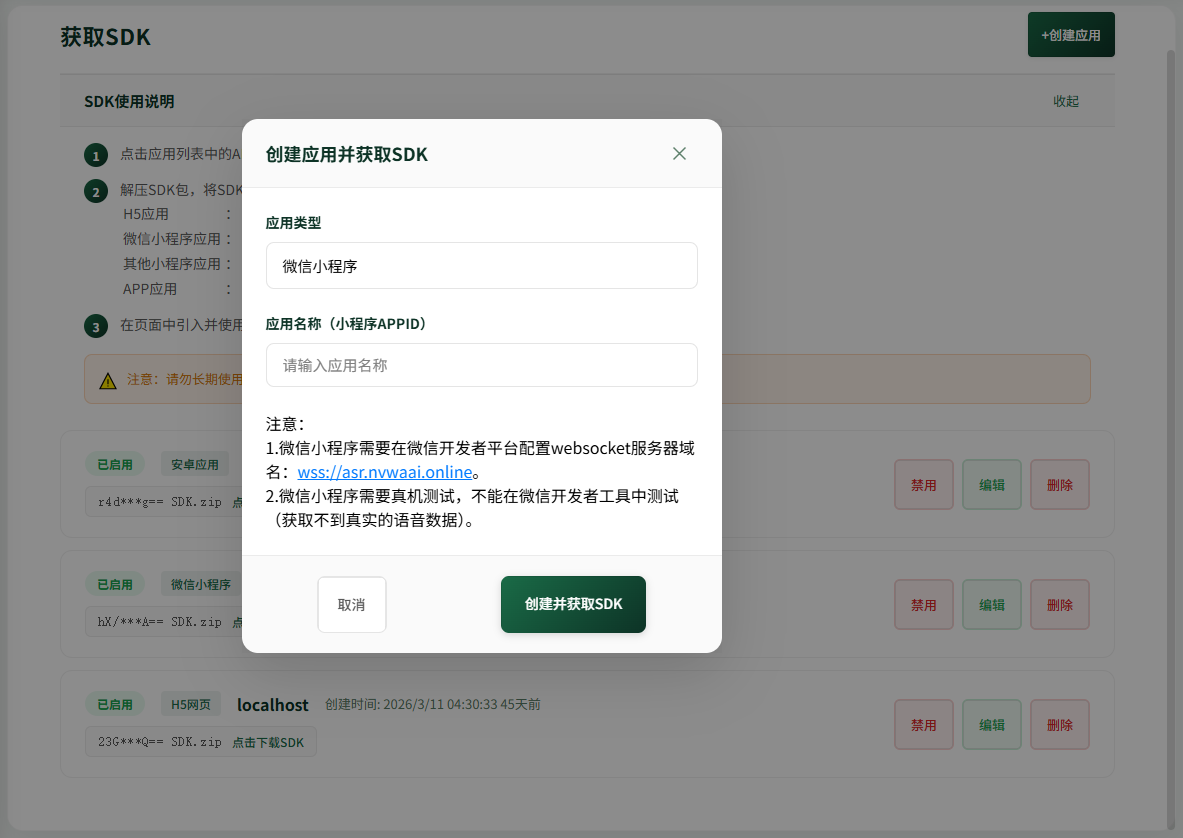Viewport: 1183px width, 838px height.
Task: Collapse the SDK使用说明 section via 收起
Action: (1066, 100)
